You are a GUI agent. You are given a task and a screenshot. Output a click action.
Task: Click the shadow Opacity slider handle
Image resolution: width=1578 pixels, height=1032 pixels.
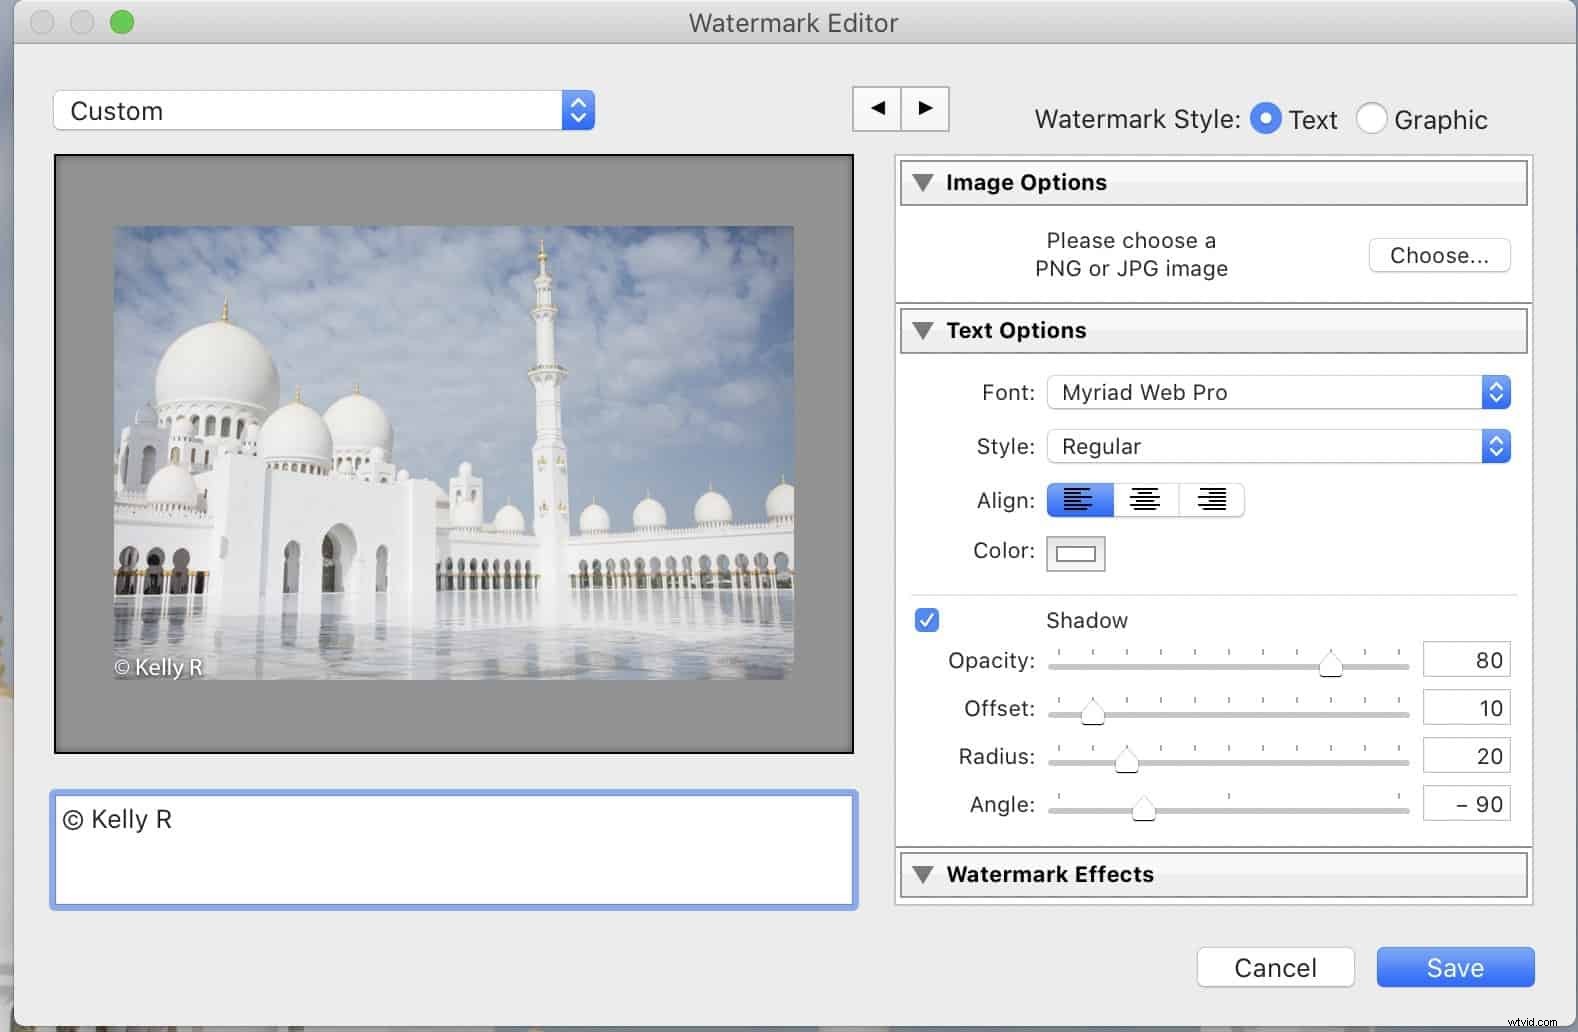click(x=1330, y=664)
